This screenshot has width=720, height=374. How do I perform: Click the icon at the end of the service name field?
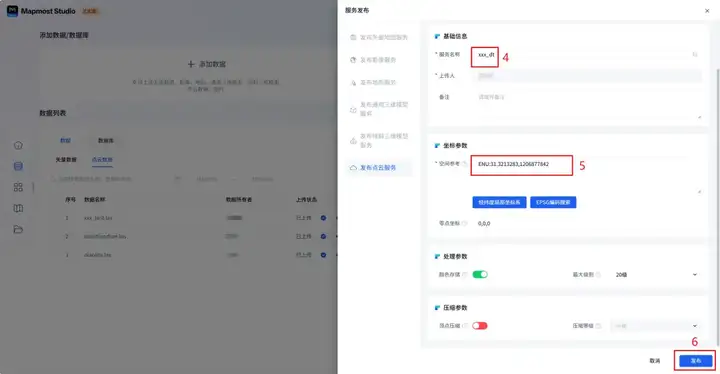pyautogui.click(x=695, y=55)
